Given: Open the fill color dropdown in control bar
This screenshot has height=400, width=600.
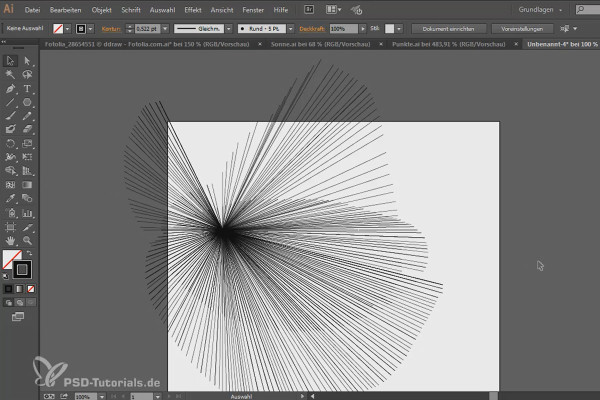Looking at the screenshot, I should [x=67, y=29].
